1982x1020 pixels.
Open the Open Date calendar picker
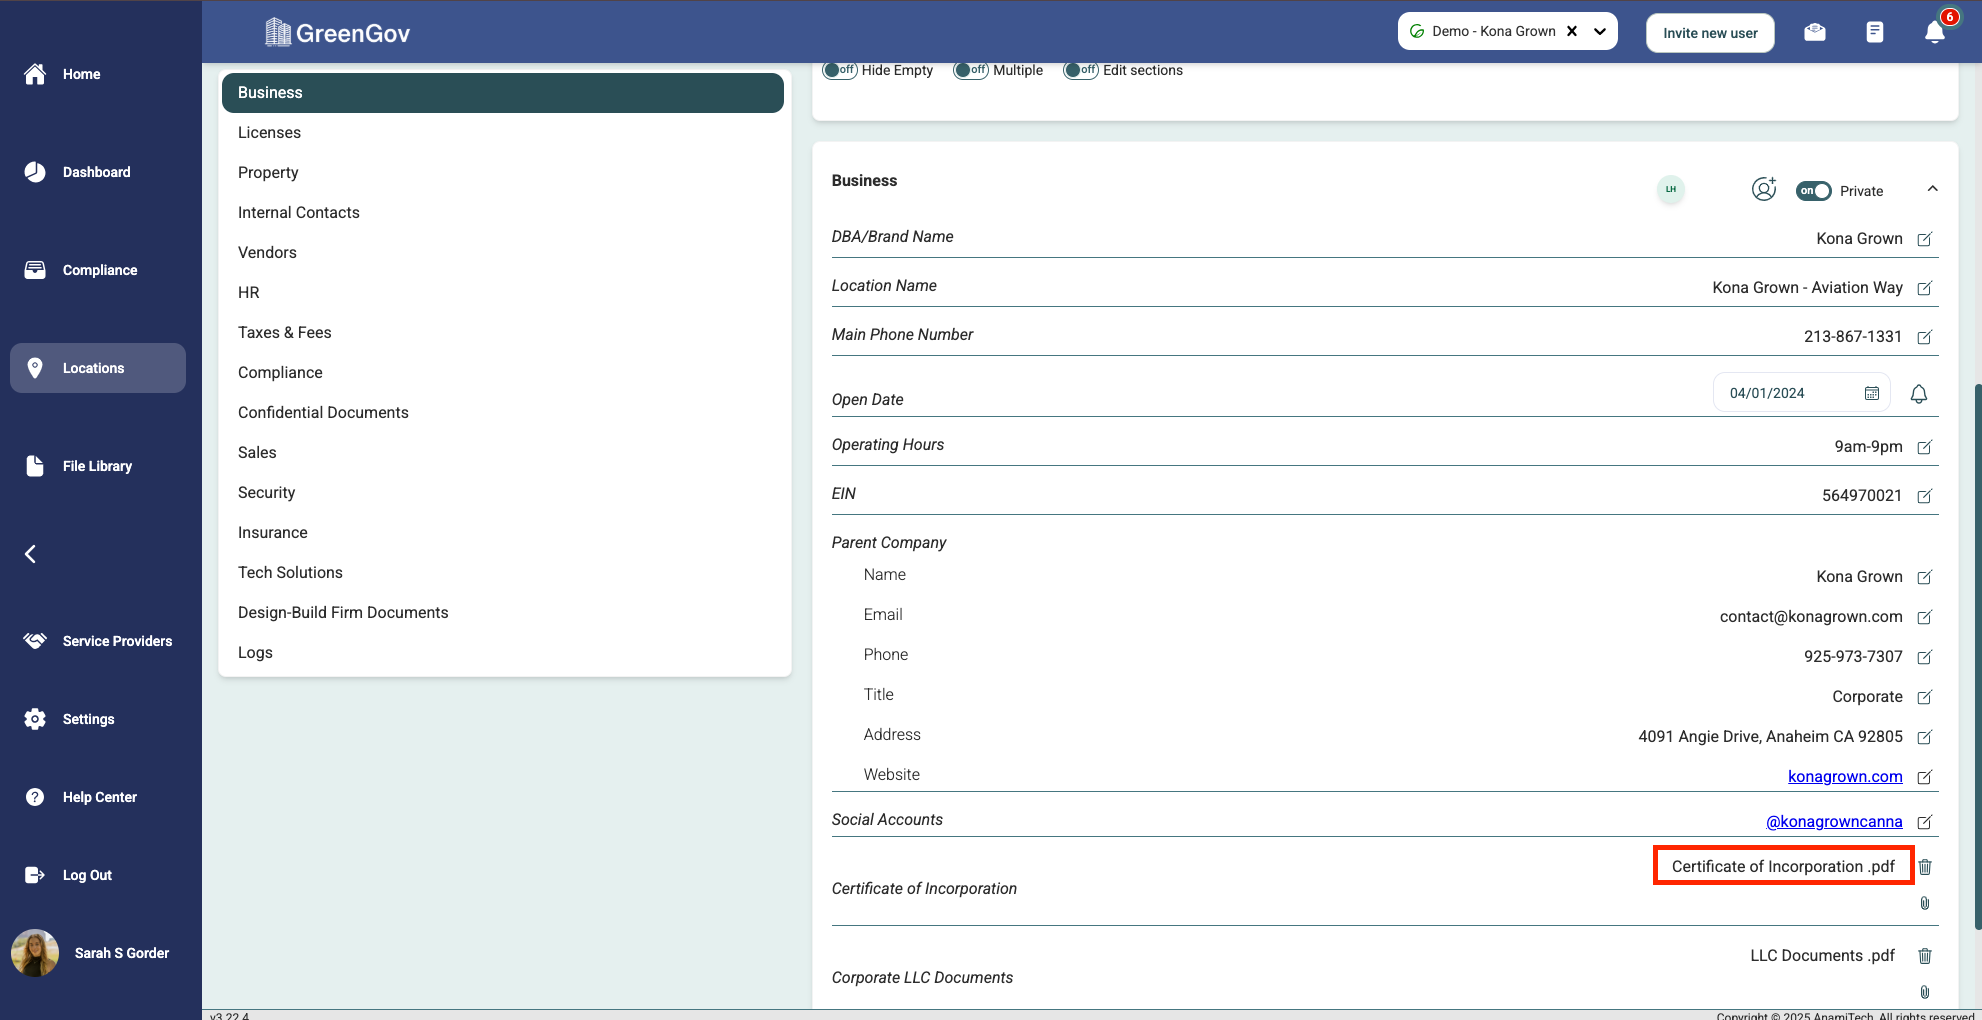[x=1872, y=393]
